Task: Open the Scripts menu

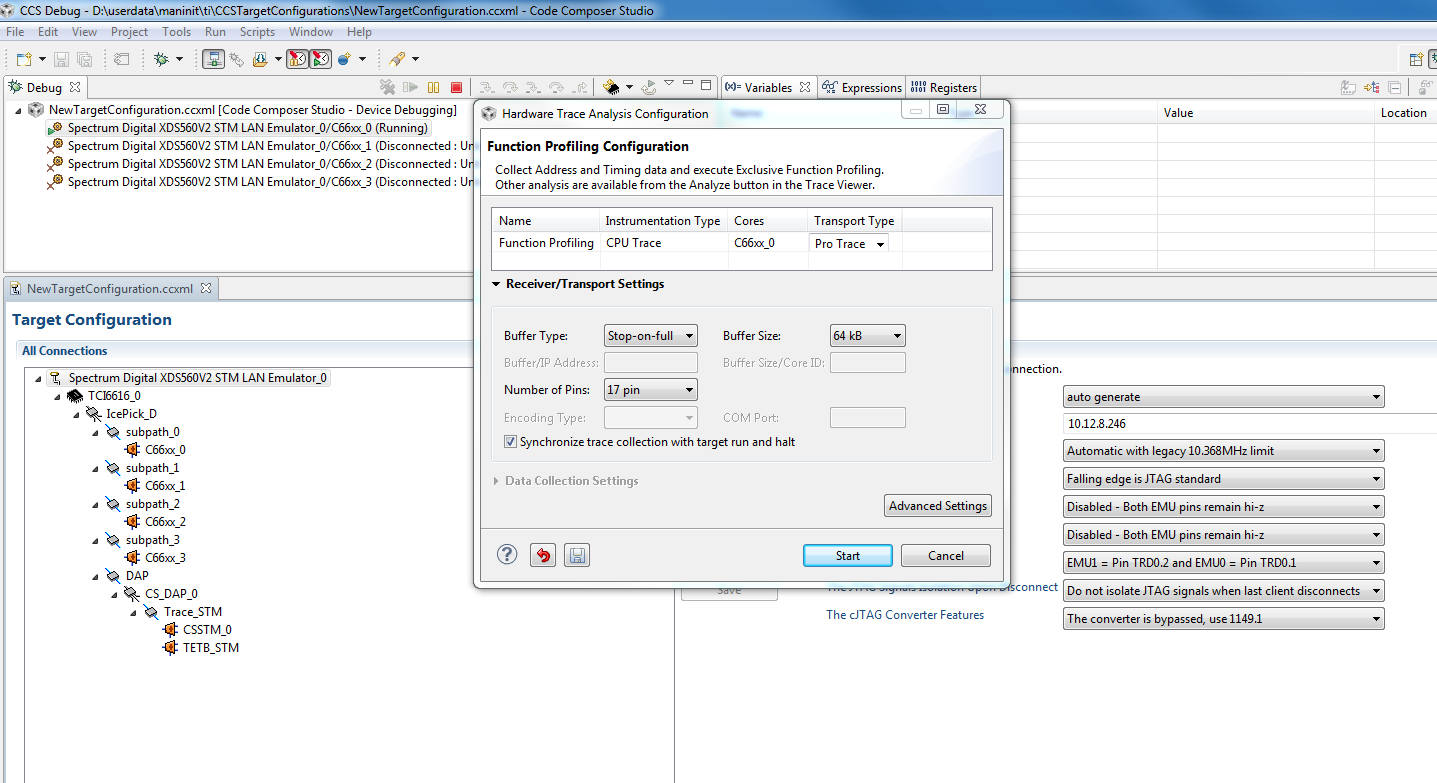Action: coord(257,32)
